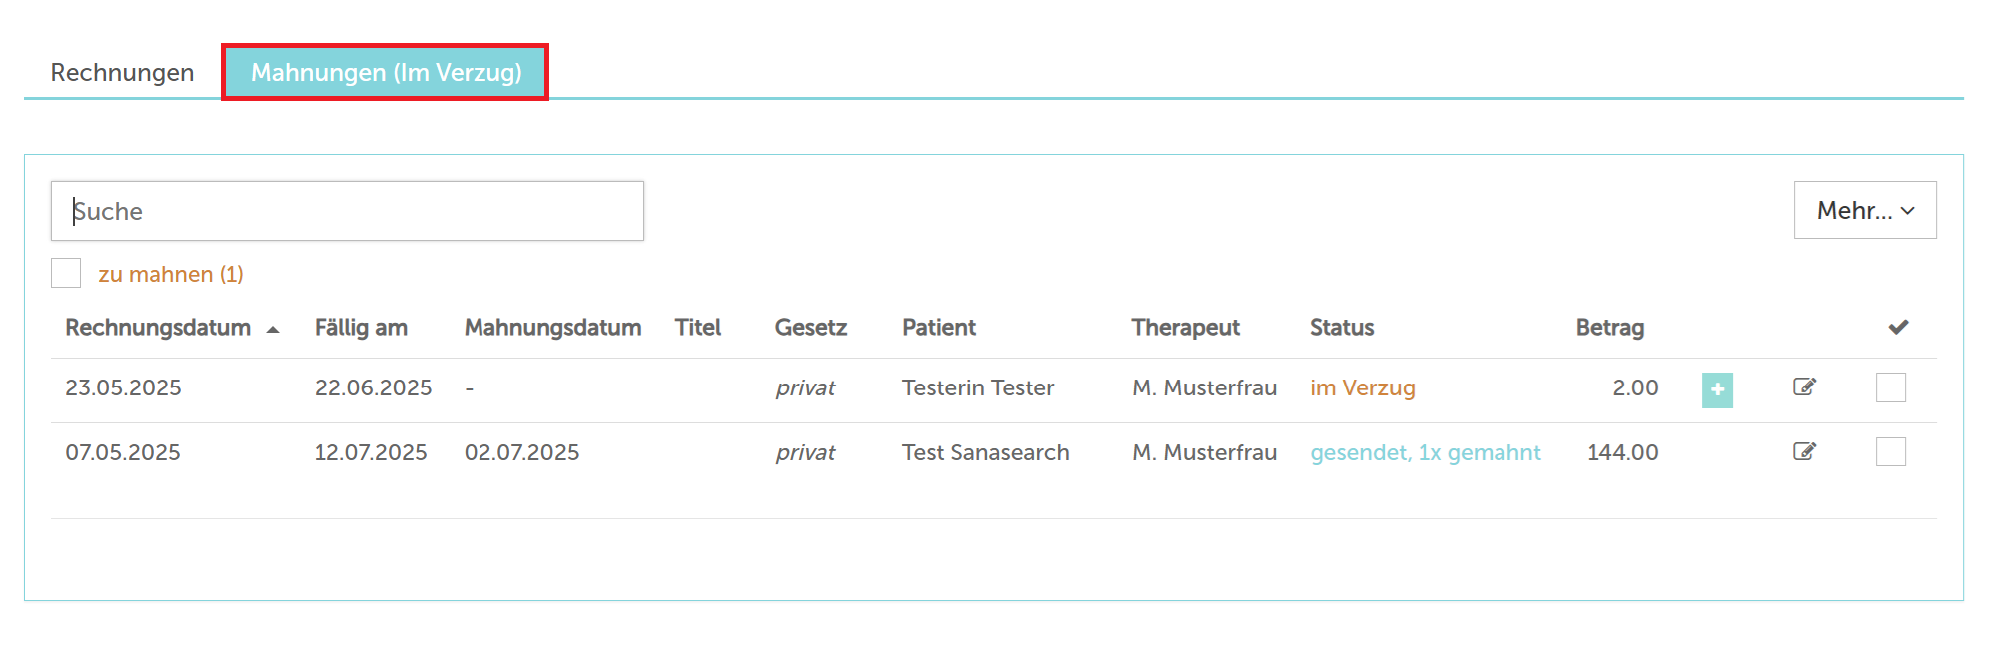The height and width of the screenshot is (658, 1995).
Task: Check the box for the 07.05.2025 invoice
Action: pos(1890,451)
